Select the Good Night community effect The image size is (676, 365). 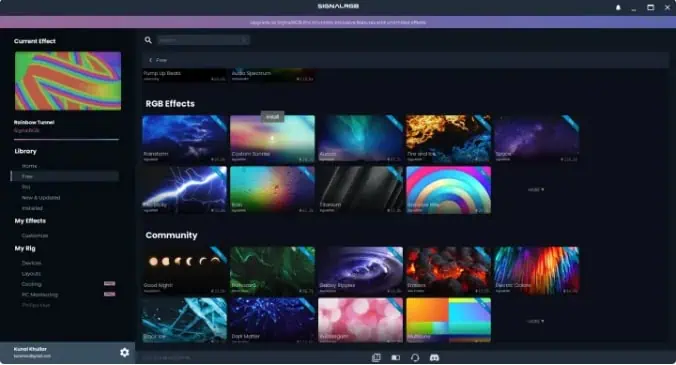(185, 270)
